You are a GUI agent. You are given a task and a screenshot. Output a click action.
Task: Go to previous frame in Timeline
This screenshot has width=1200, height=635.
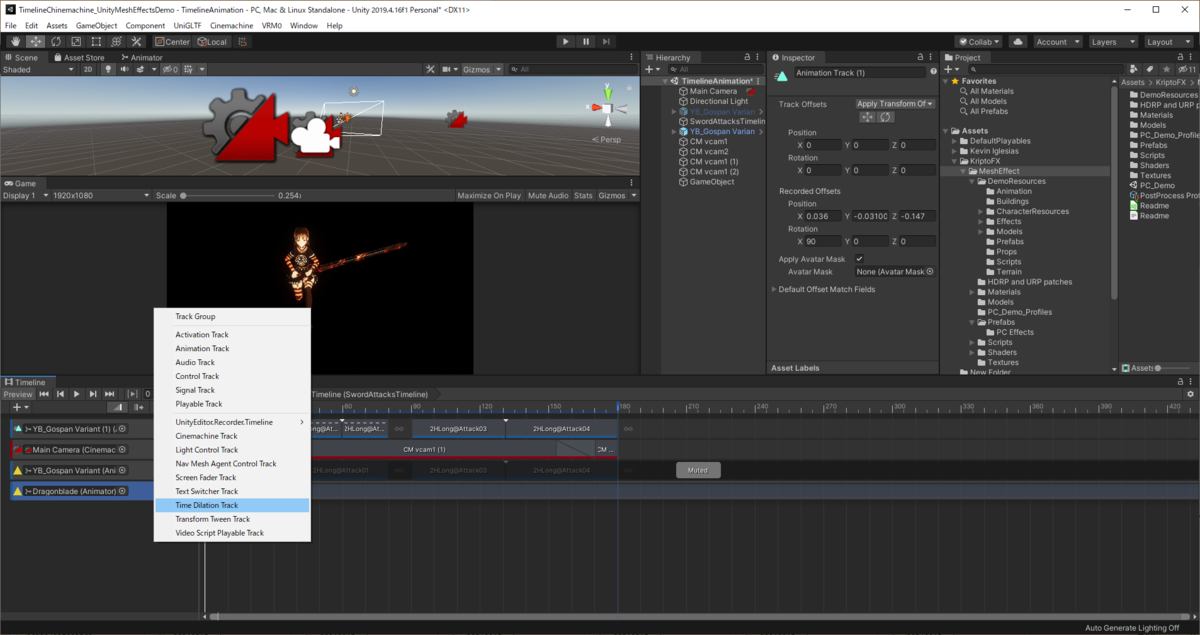60,394
